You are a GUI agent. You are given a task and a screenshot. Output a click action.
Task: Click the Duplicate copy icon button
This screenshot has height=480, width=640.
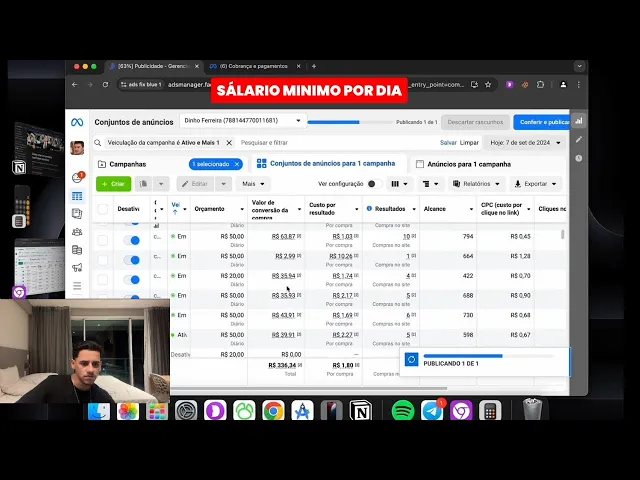click(x=143, y=184)
